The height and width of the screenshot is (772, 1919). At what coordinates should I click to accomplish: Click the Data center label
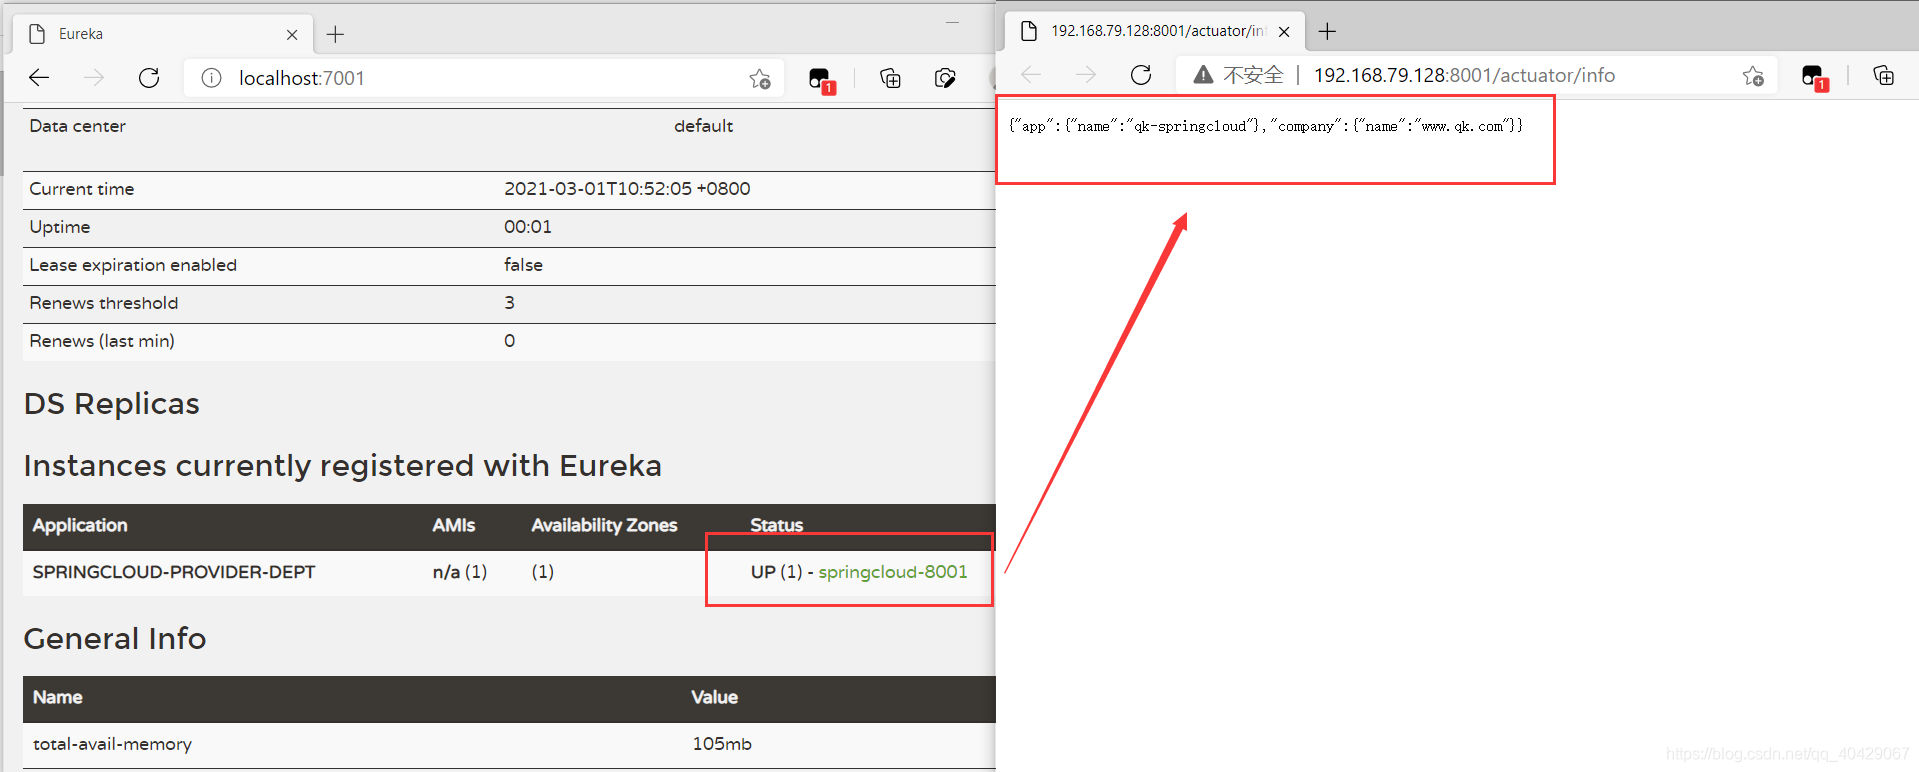[77, 126]
